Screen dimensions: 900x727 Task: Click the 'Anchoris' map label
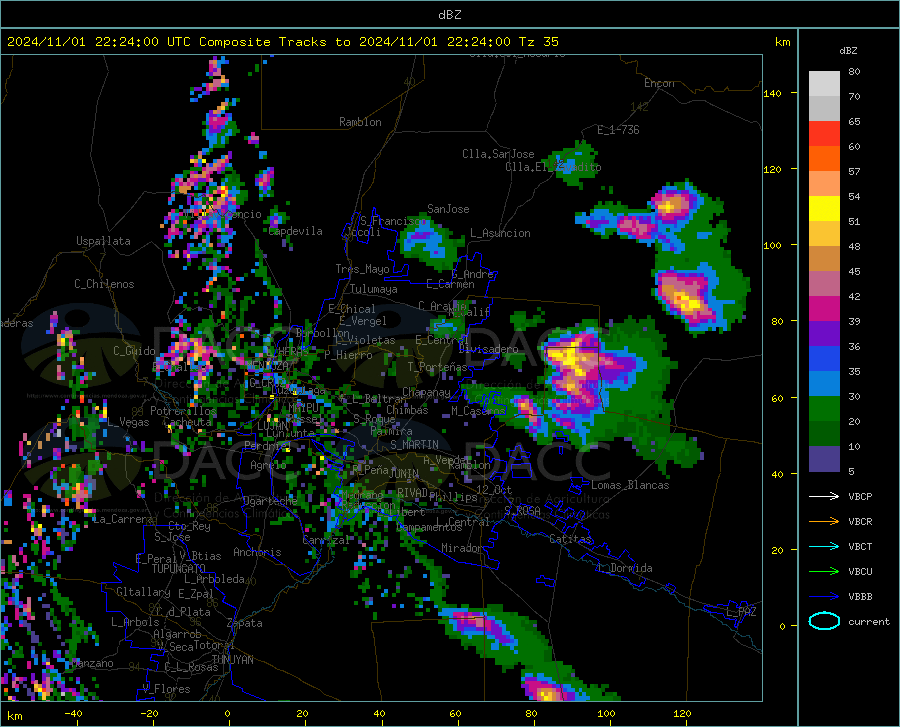pyautogui.click(x=257, y=552)
